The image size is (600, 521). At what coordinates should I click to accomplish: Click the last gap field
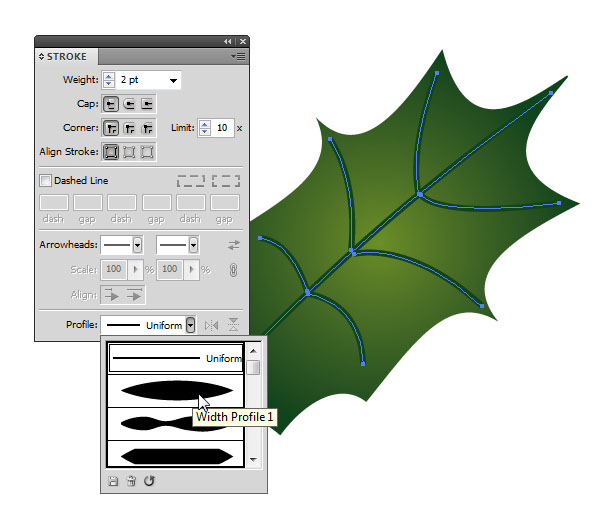[x=225, y=202]
